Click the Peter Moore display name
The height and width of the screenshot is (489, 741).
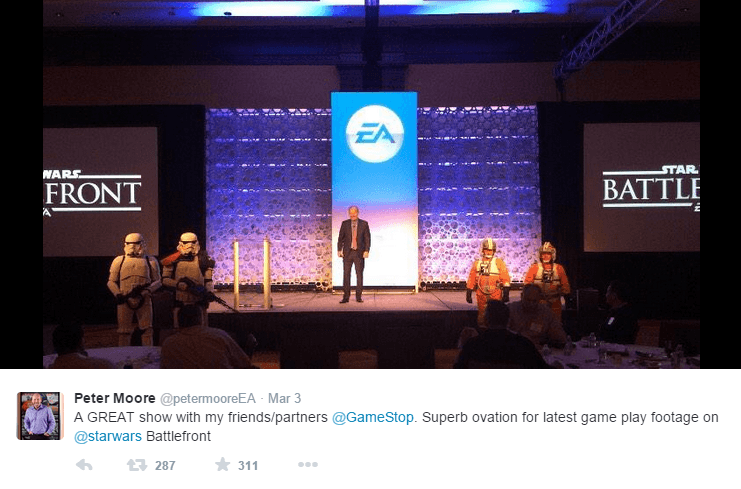pos(115,398)
